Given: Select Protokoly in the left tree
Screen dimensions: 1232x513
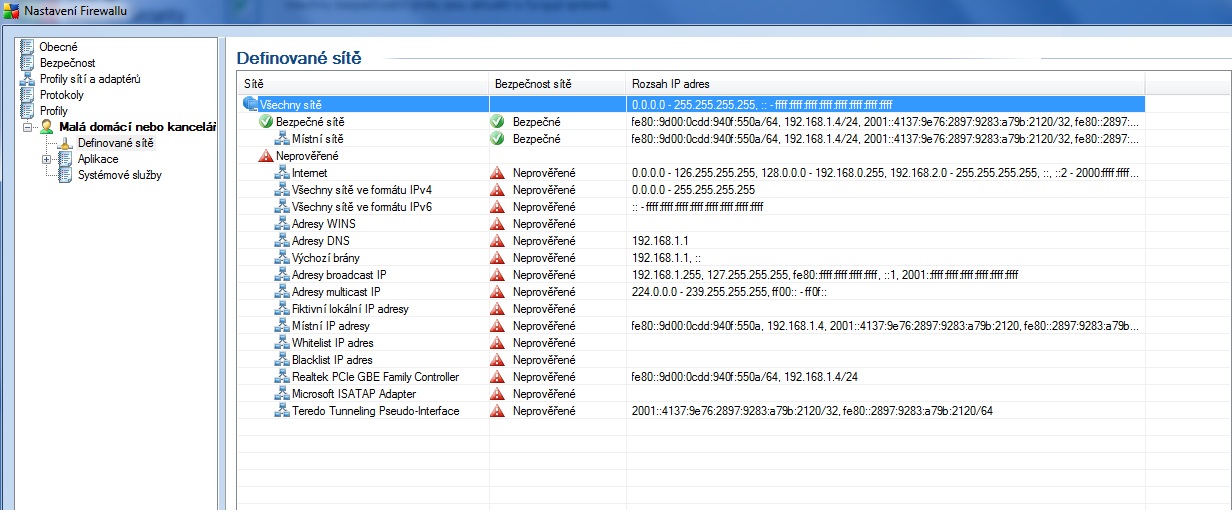Looking at the screenshot, I should click(61, 95).
